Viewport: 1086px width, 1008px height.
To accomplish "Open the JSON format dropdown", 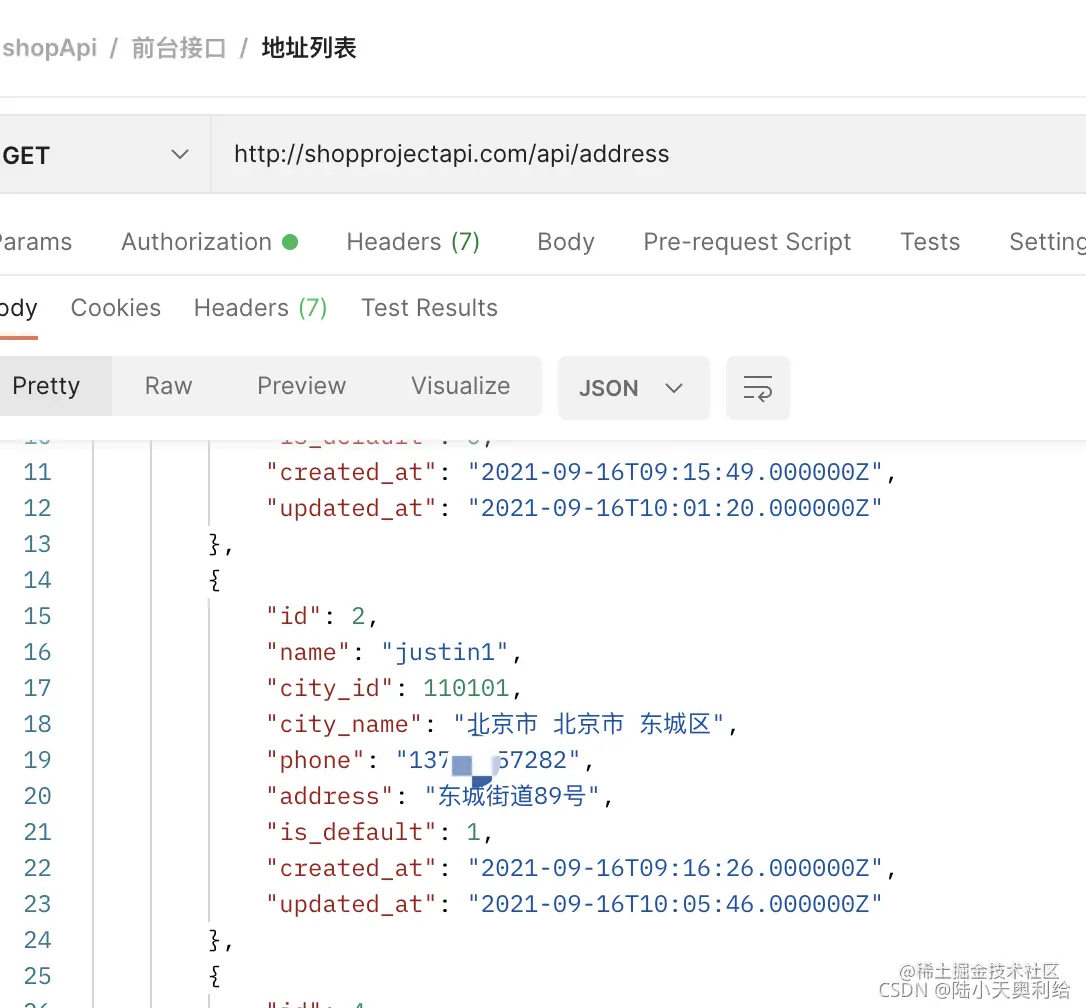I will pos(634,388).
